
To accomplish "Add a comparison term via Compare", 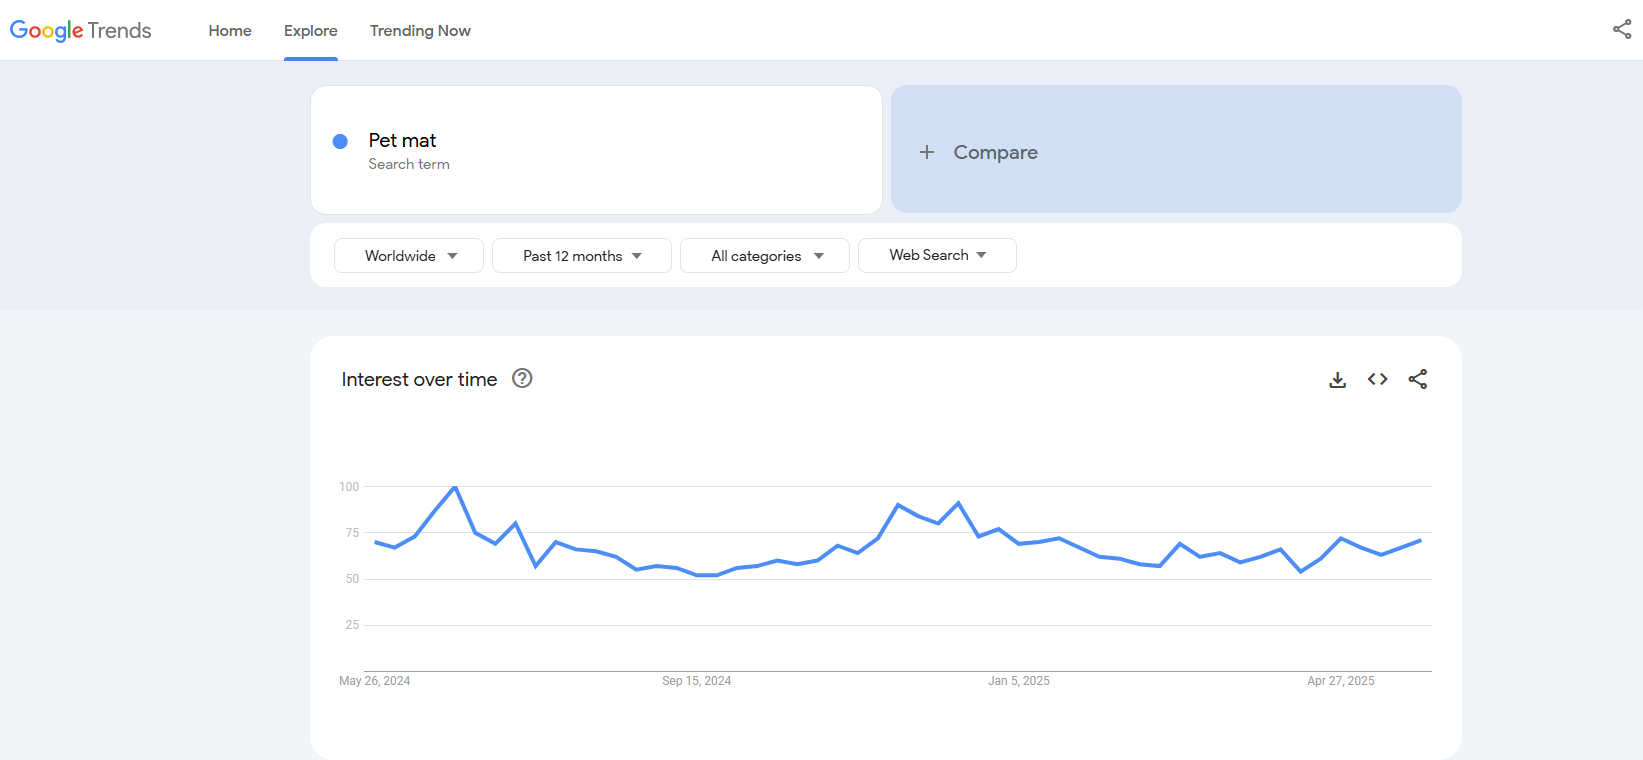I will coord(1176,149).
